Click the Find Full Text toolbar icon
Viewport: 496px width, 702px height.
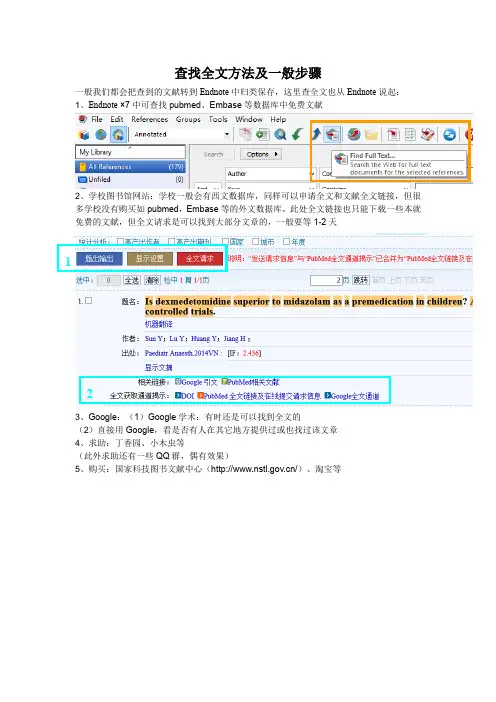[x=332, y=134]
